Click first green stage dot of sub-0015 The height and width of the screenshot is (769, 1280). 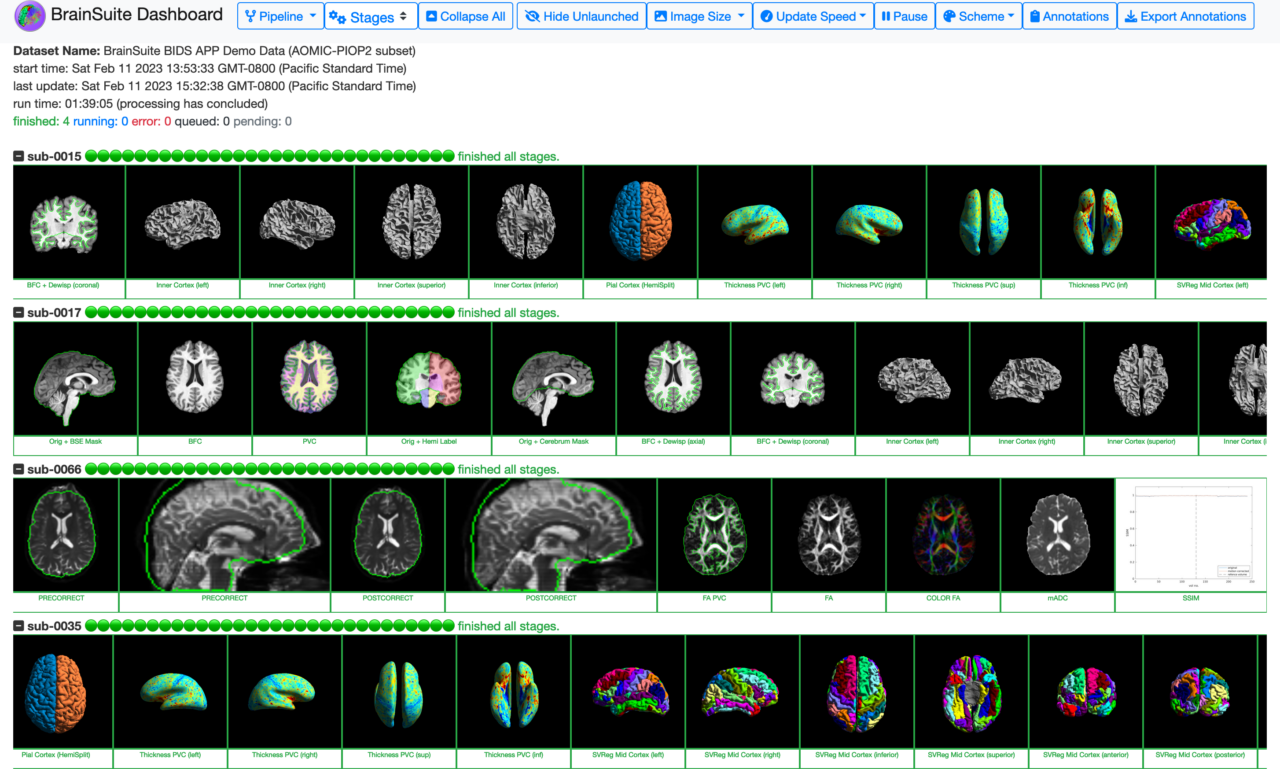click(x=91, y=156)
